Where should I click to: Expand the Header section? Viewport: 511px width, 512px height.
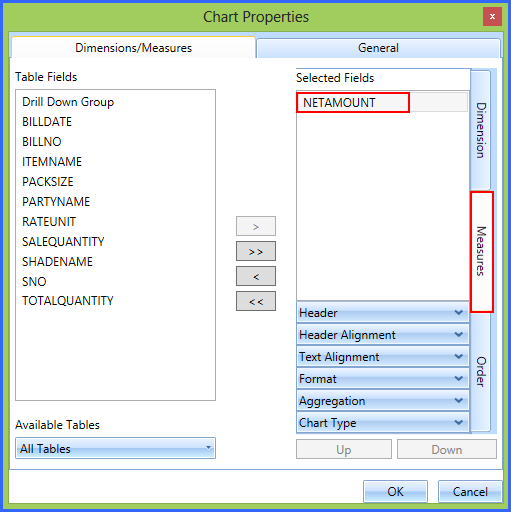pyautogui.click(x=383, y=313)
